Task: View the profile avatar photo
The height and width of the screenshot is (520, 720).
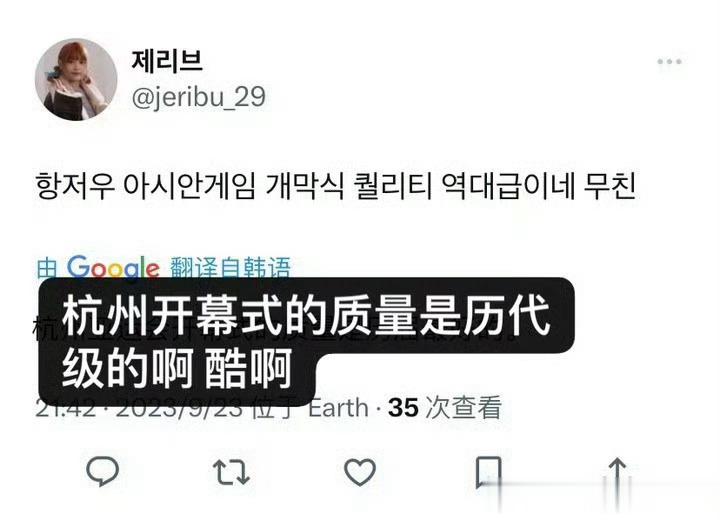Action: pos(76,79)
